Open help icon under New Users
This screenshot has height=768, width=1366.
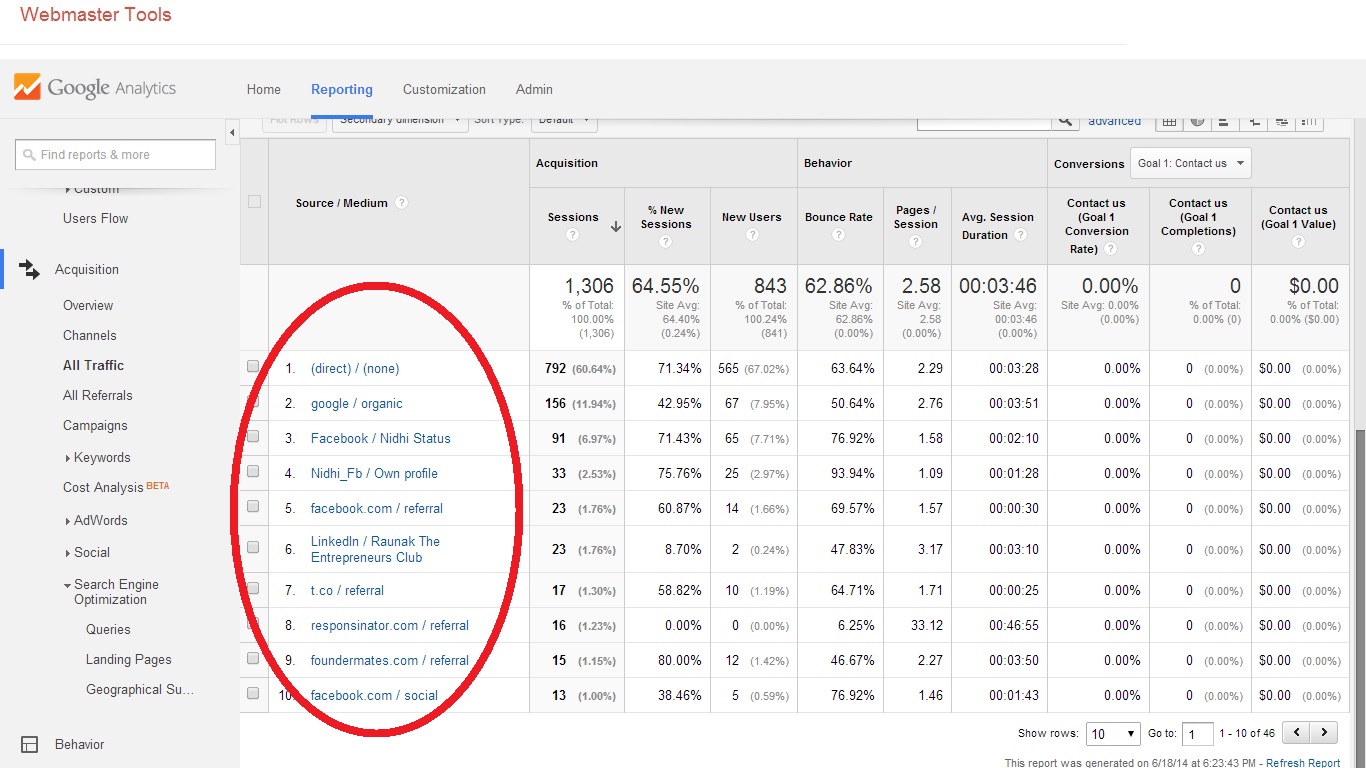coord(751,235)
